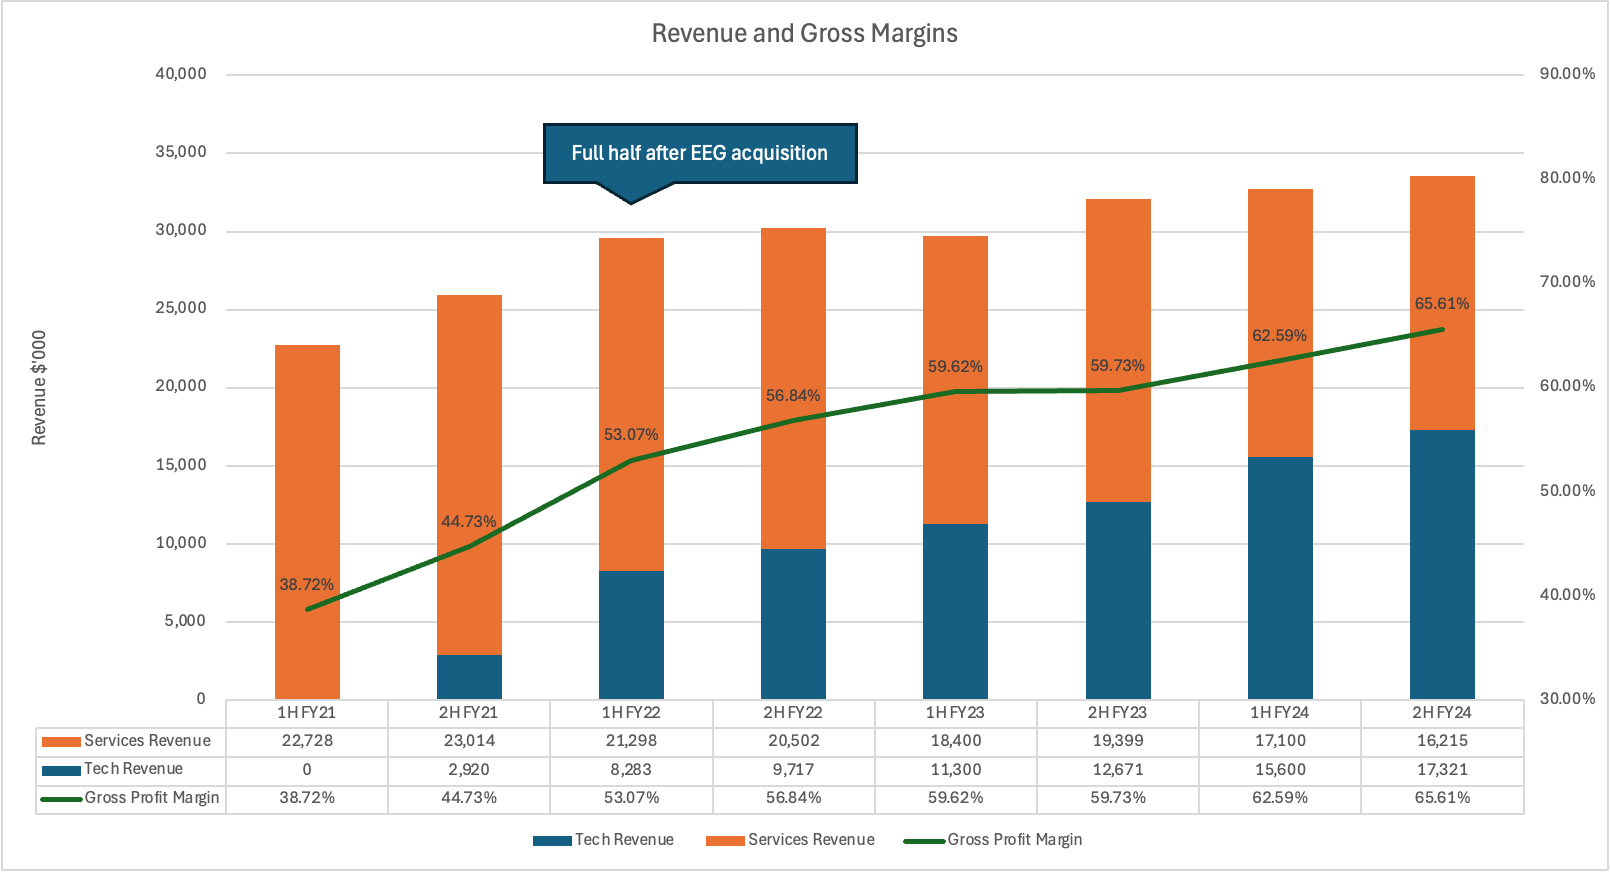Select the 20,502 Services Revenue cell
Screen dimensions: 1610x872
pos(793,741)
